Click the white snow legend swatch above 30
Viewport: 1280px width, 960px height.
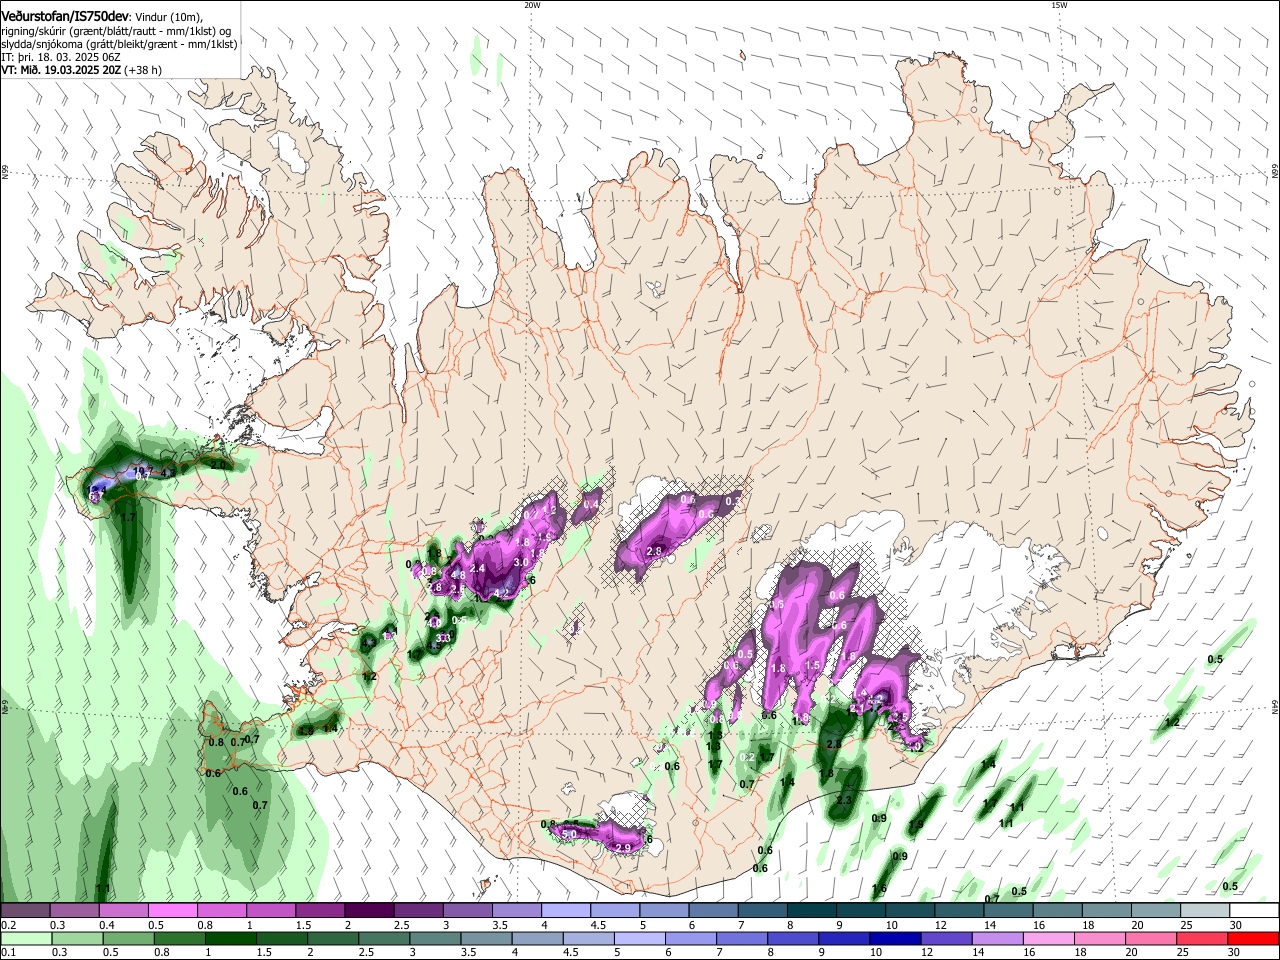pyautogui.click(x=1253, y=911)
